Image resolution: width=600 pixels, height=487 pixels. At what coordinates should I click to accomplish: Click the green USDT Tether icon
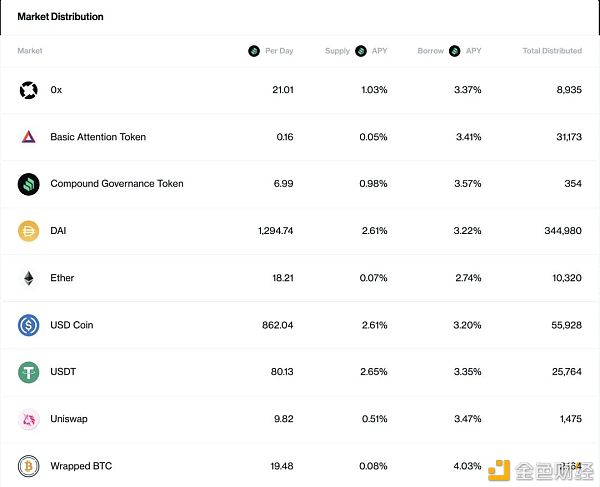click(x=29, y=372)
